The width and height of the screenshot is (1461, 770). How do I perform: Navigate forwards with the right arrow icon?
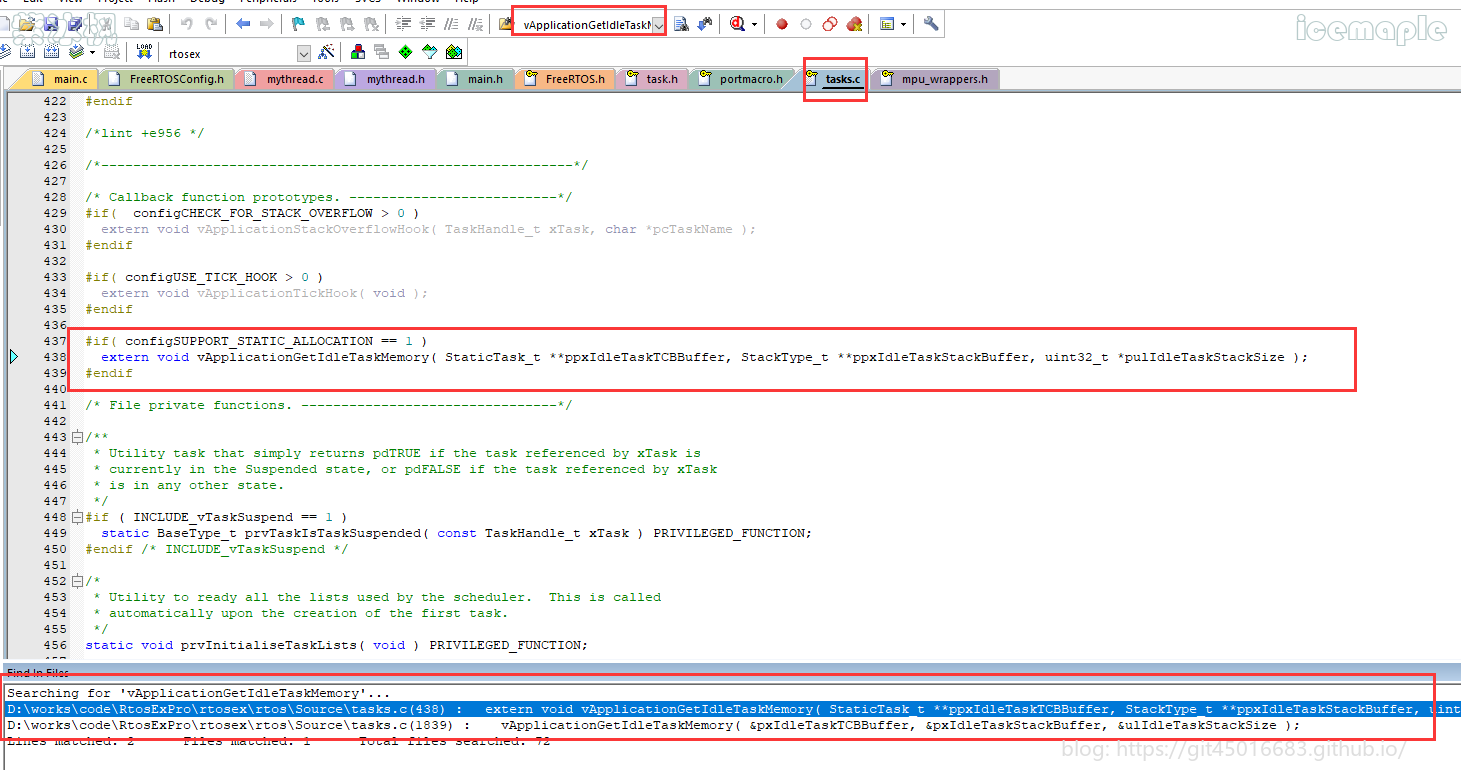pos(267,23)
